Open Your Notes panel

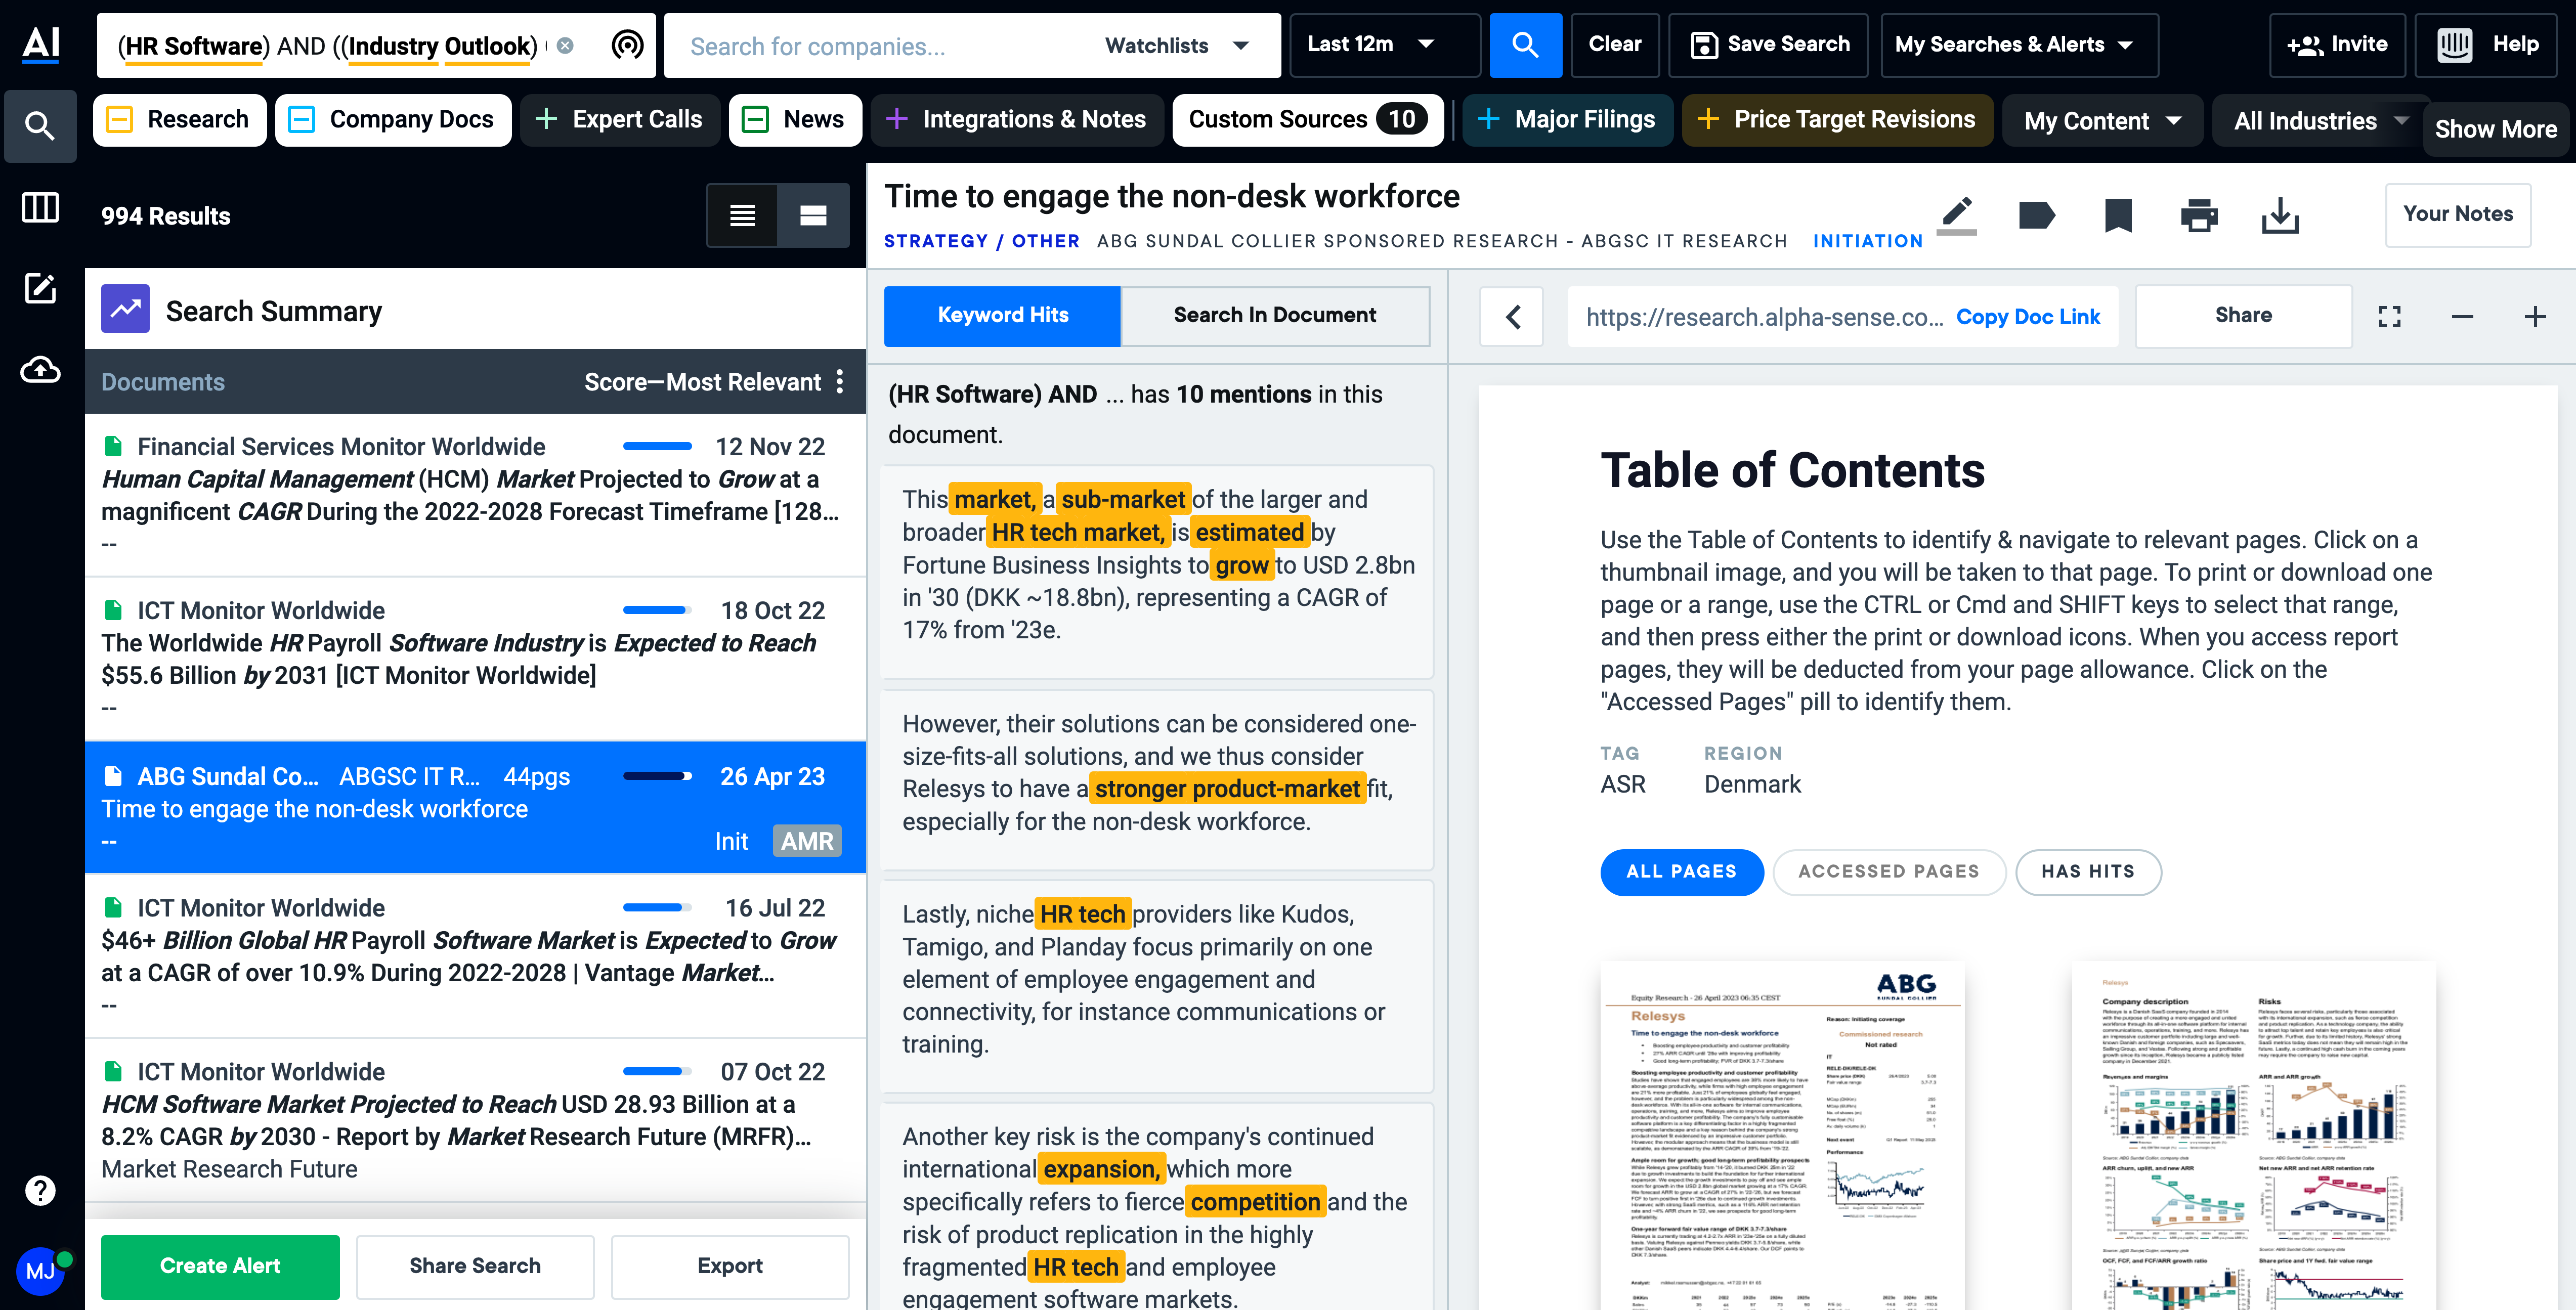click(x=2458, y=214)
